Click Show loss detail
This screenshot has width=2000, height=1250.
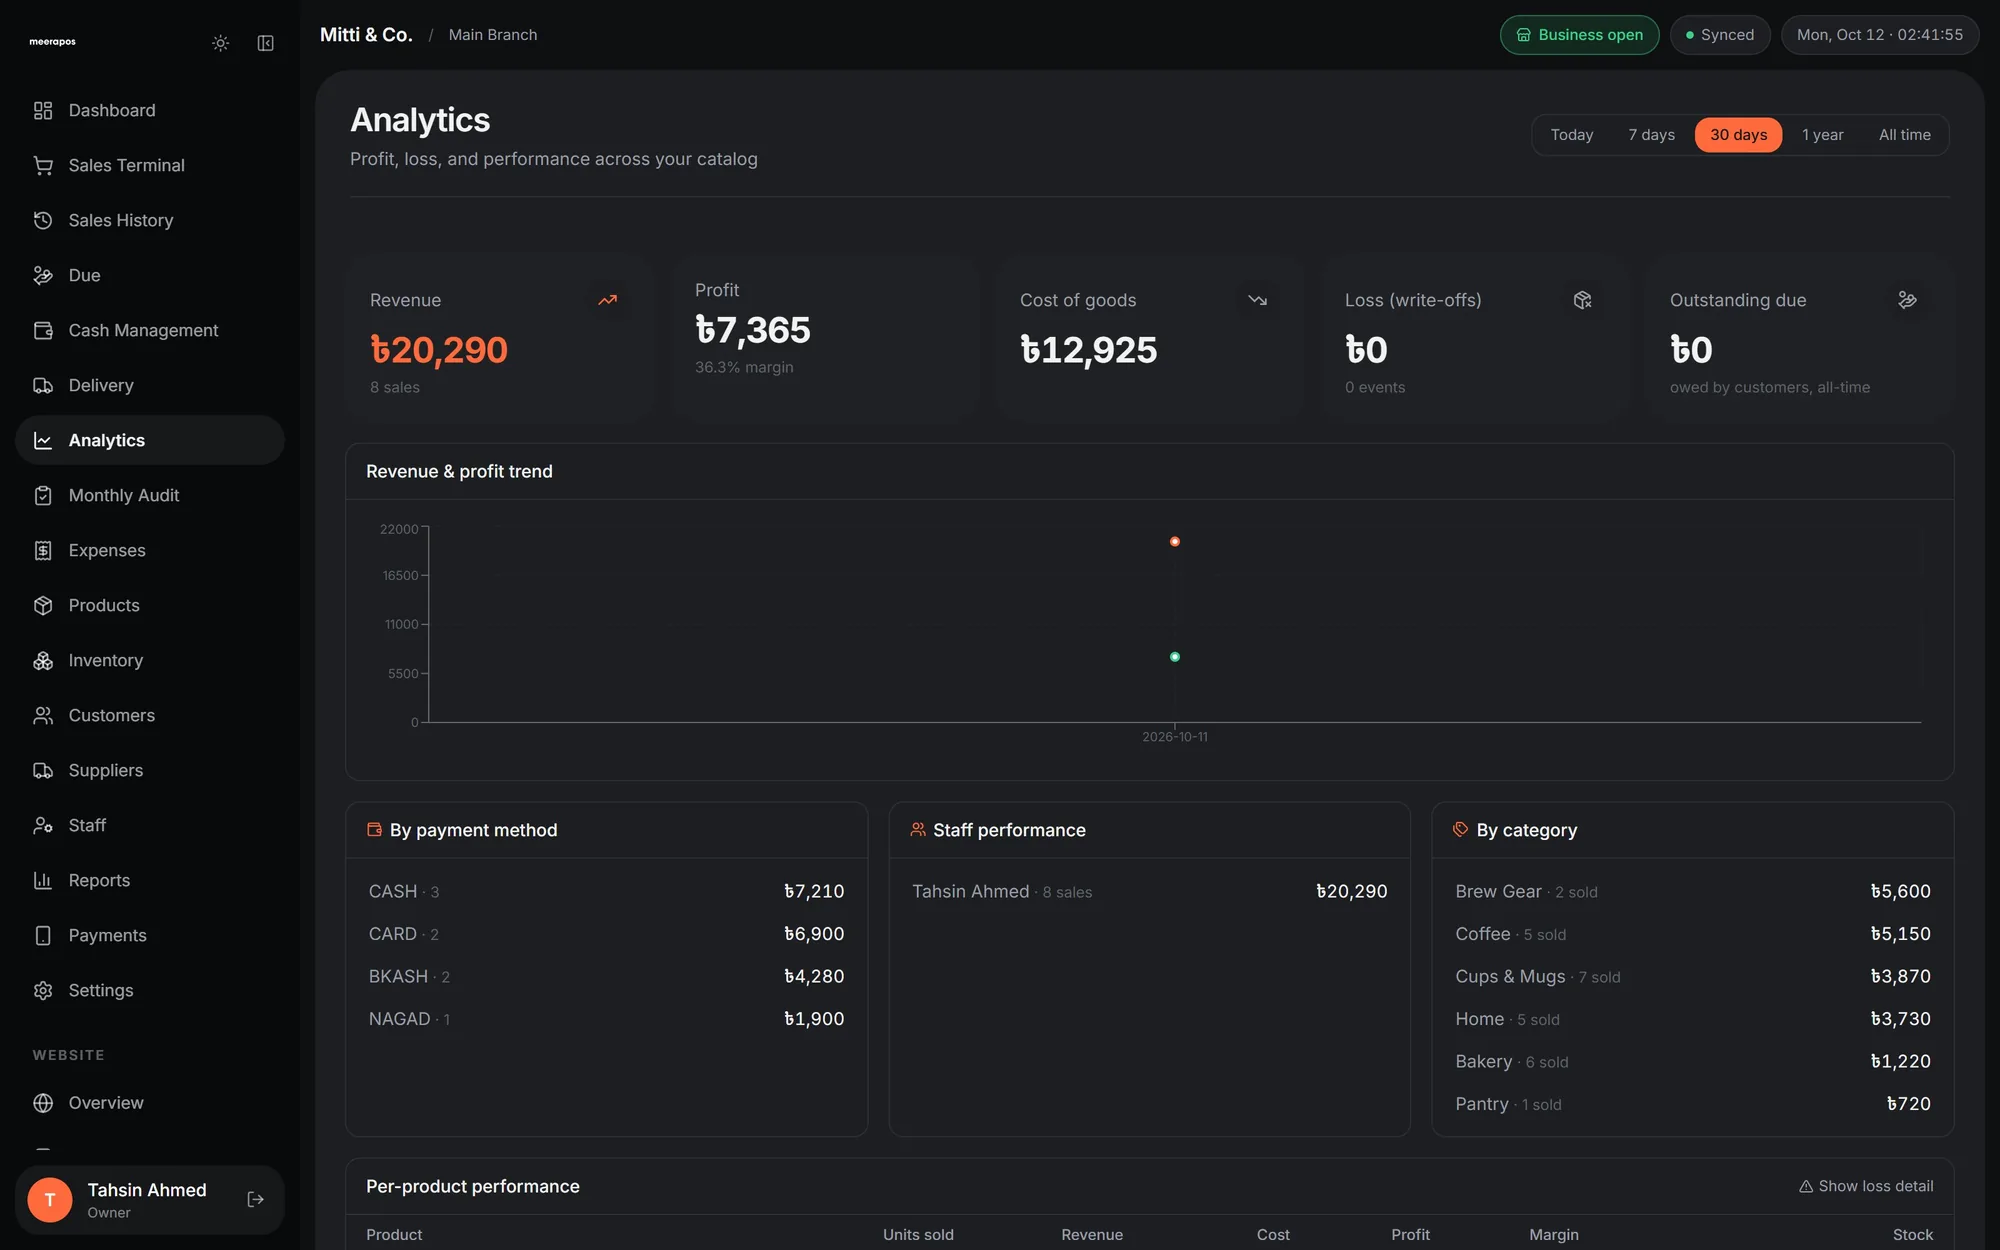tap(1866, 1186)
